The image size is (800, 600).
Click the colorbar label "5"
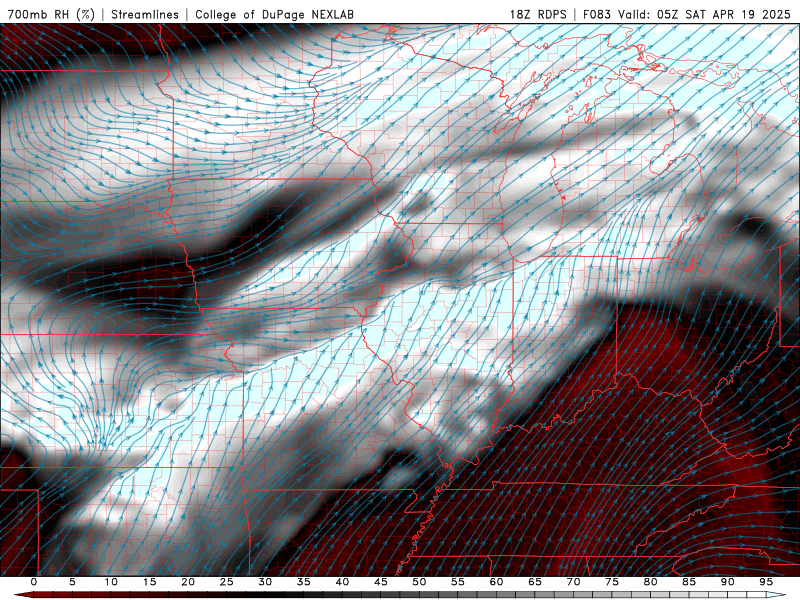point(72,582)
